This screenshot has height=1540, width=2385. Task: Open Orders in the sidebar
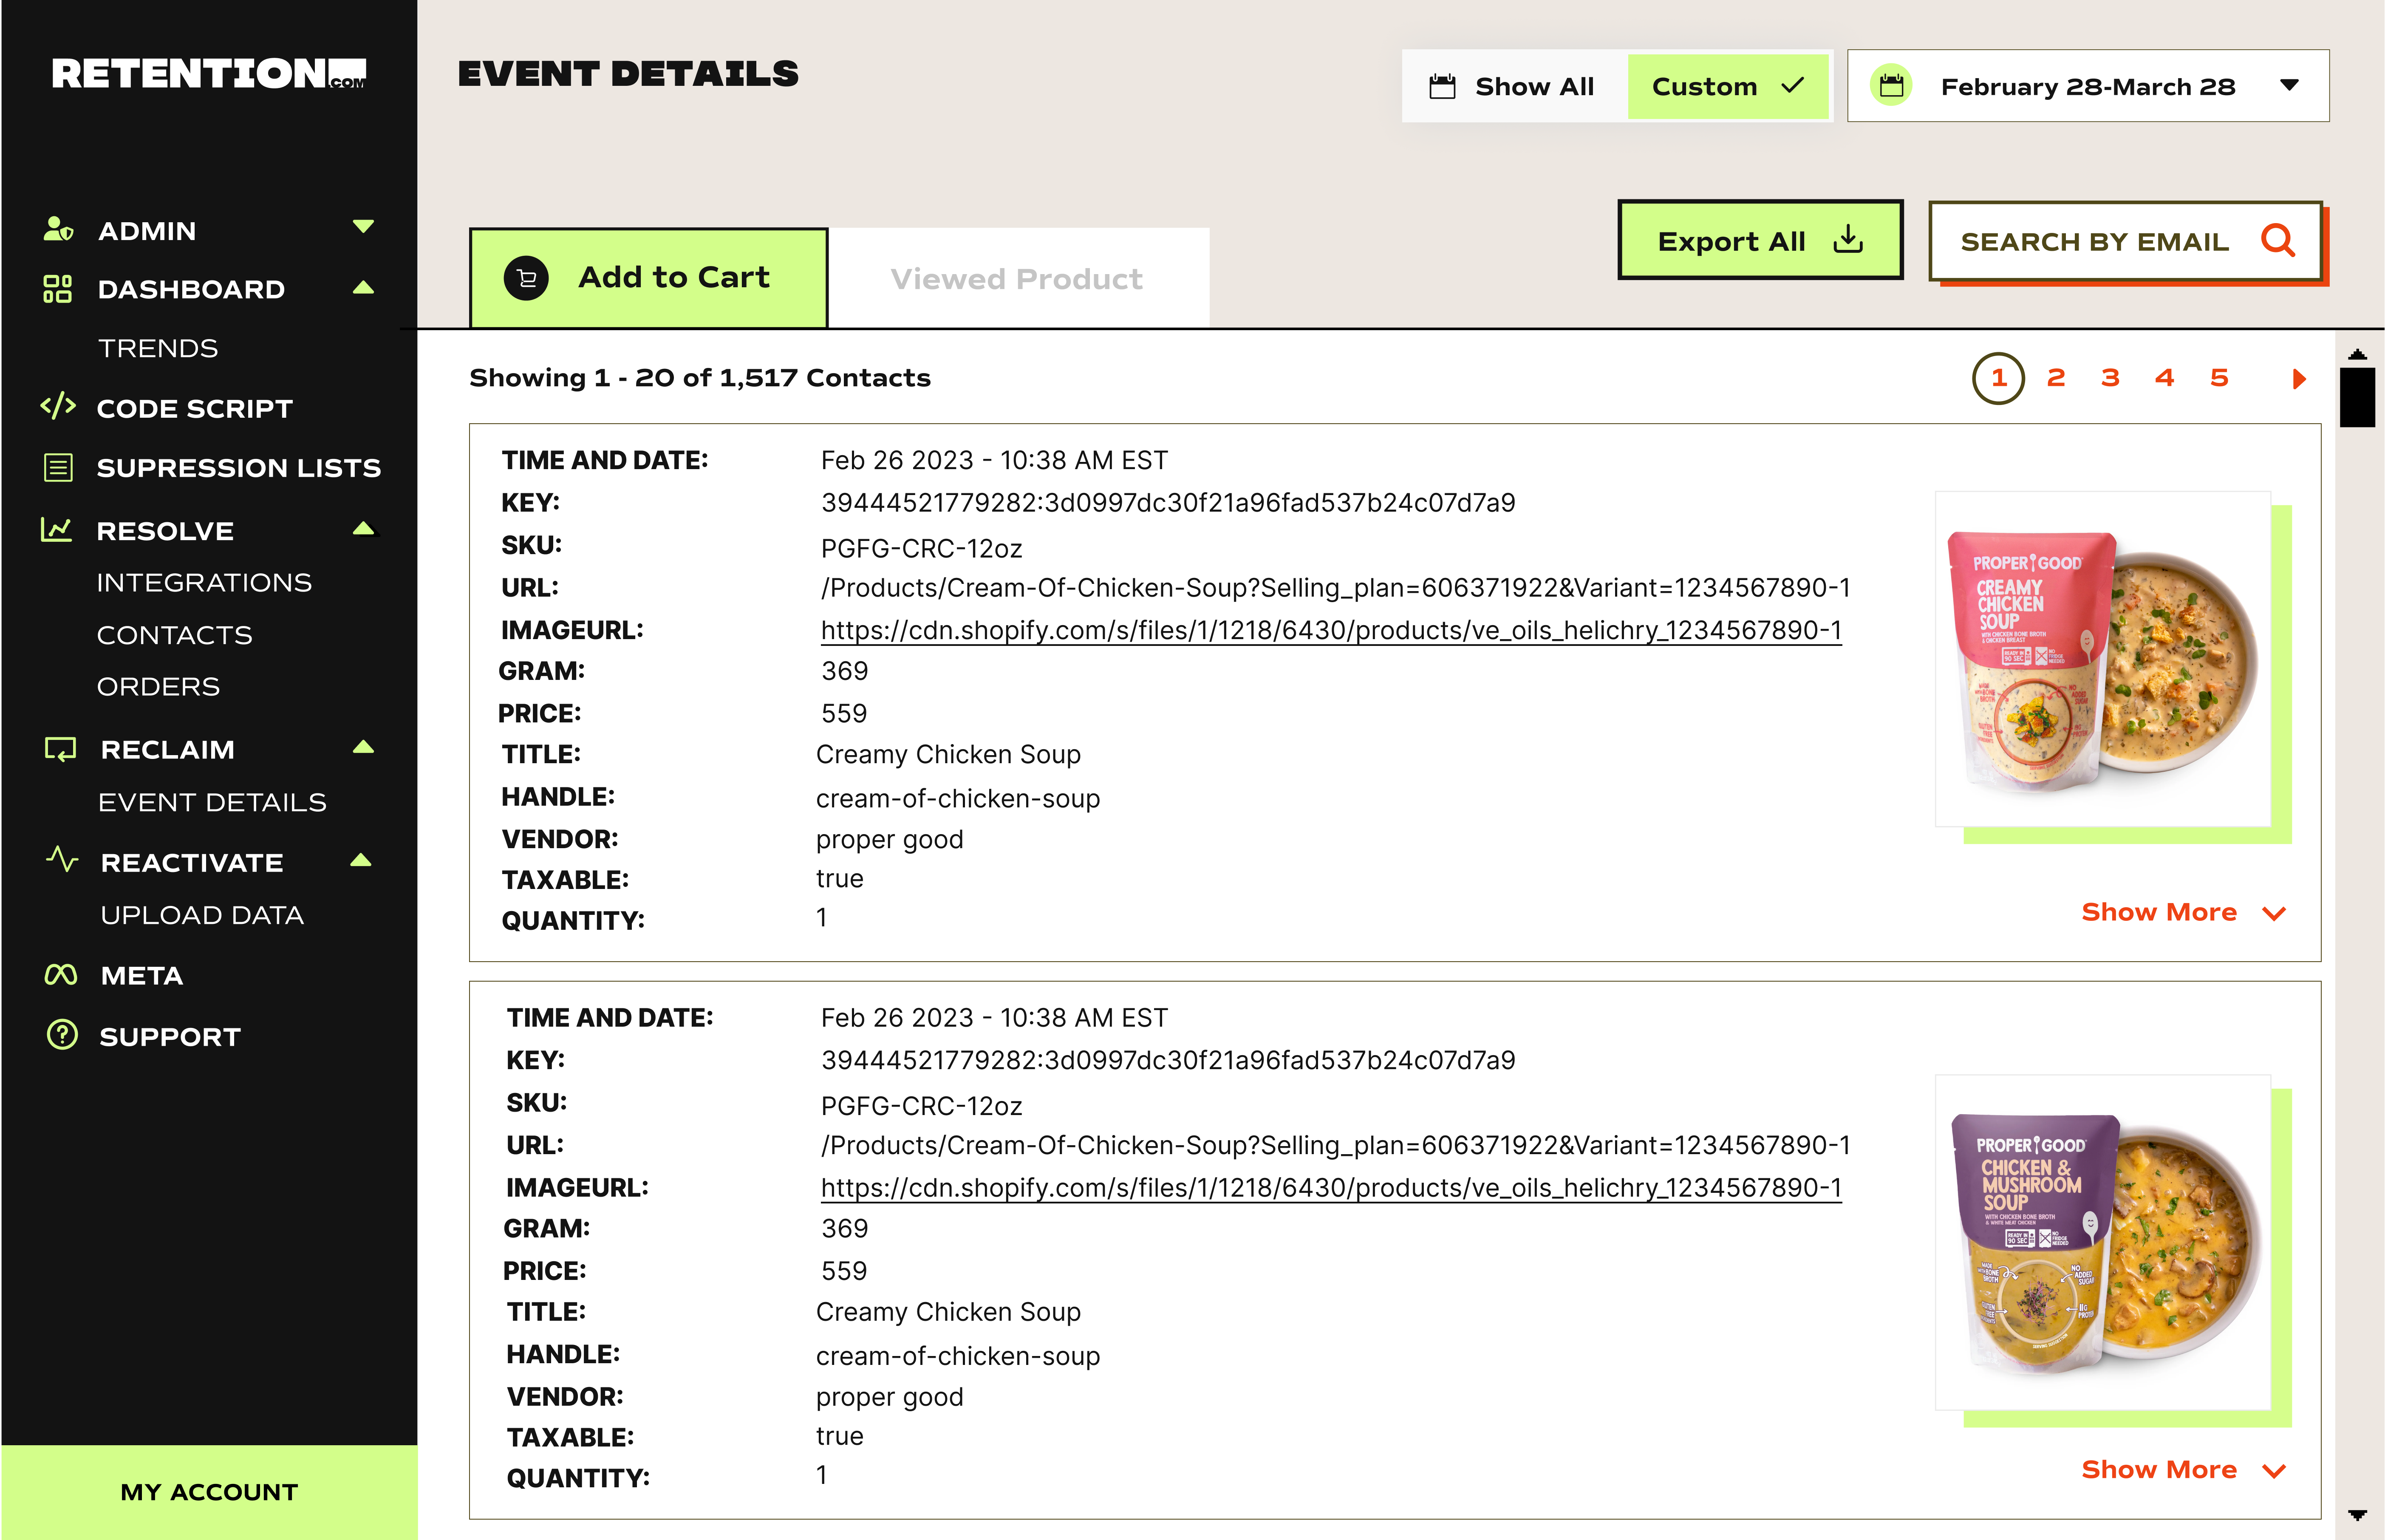tap(158, 687)
